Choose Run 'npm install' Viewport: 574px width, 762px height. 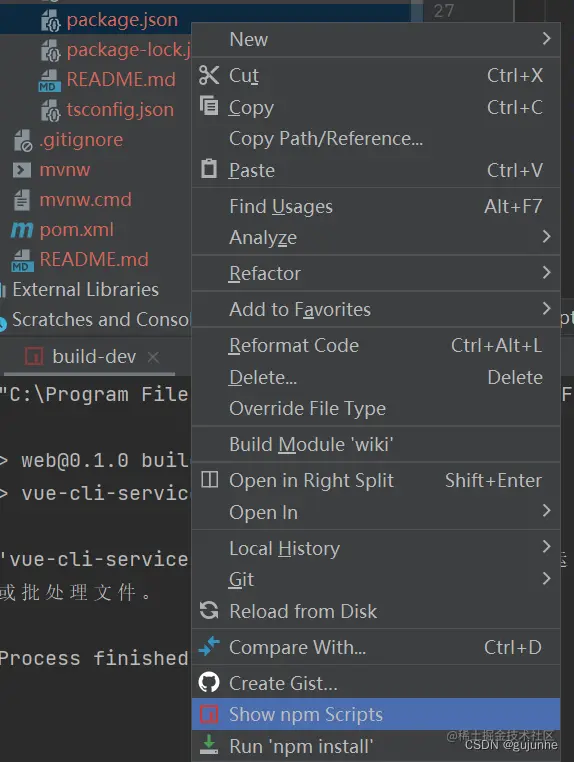click(x=376, y=745)
